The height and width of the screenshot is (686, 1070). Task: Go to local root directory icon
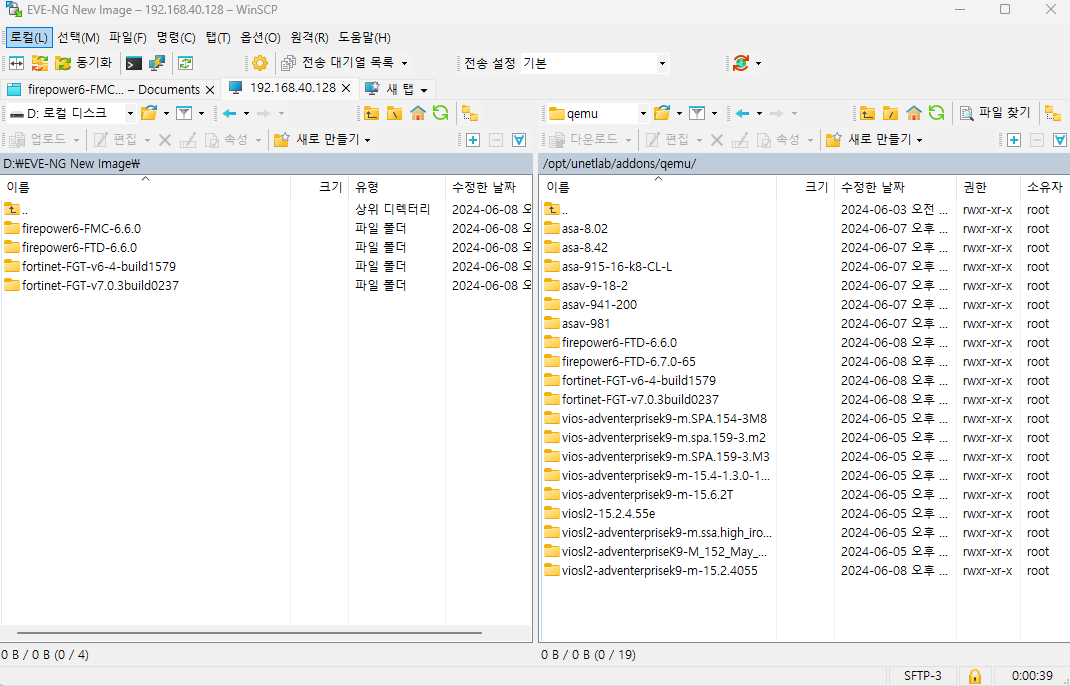[394, 113]
